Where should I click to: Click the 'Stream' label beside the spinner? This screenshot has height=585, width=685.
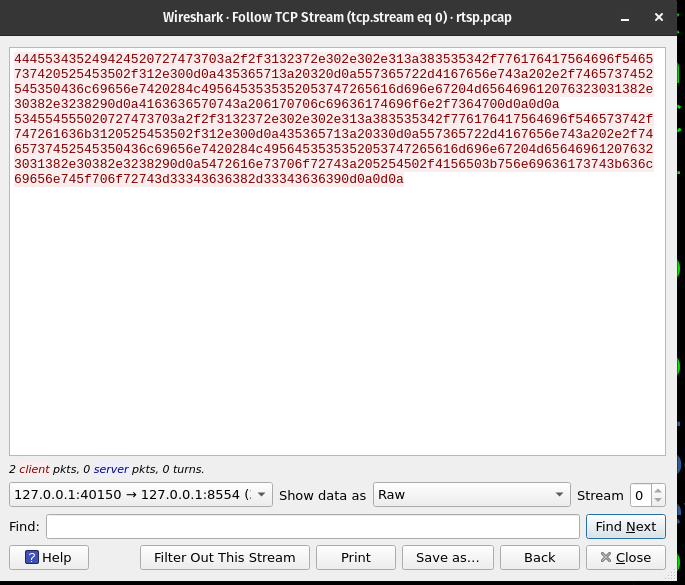point(599,495)
